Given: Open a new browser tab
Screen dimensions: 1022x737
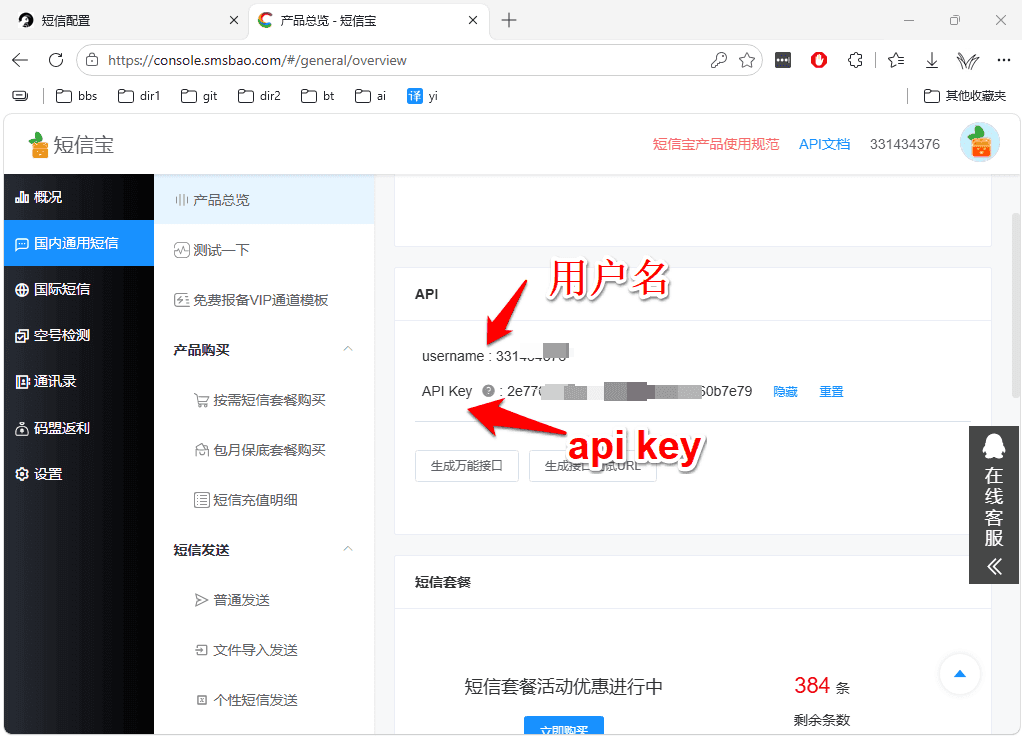Looking at the screenshot, I should point(509,21).
